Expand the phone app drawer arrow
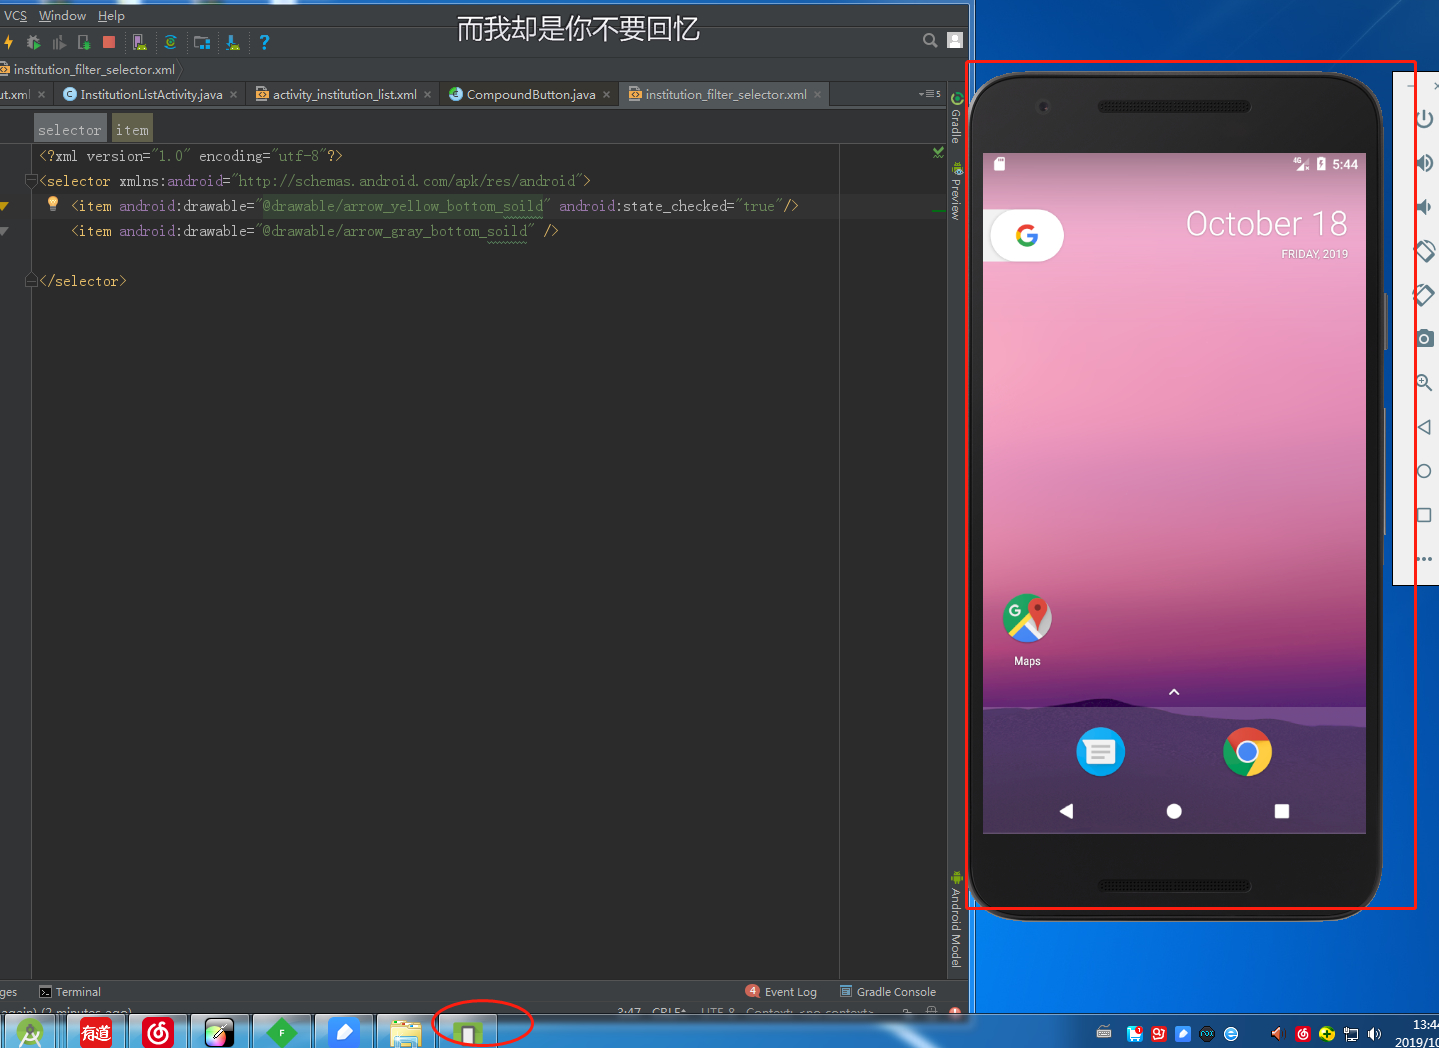This screenshot has width=1439, height=1048. point(1174,692)
